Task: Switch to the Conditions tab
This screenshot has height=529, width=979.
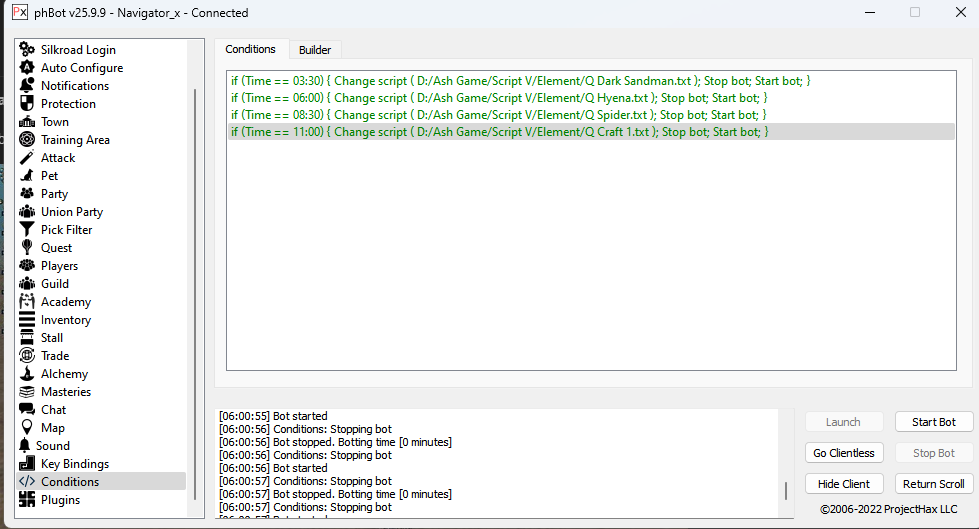Action: pyautogui.click(x=250, y=49)
